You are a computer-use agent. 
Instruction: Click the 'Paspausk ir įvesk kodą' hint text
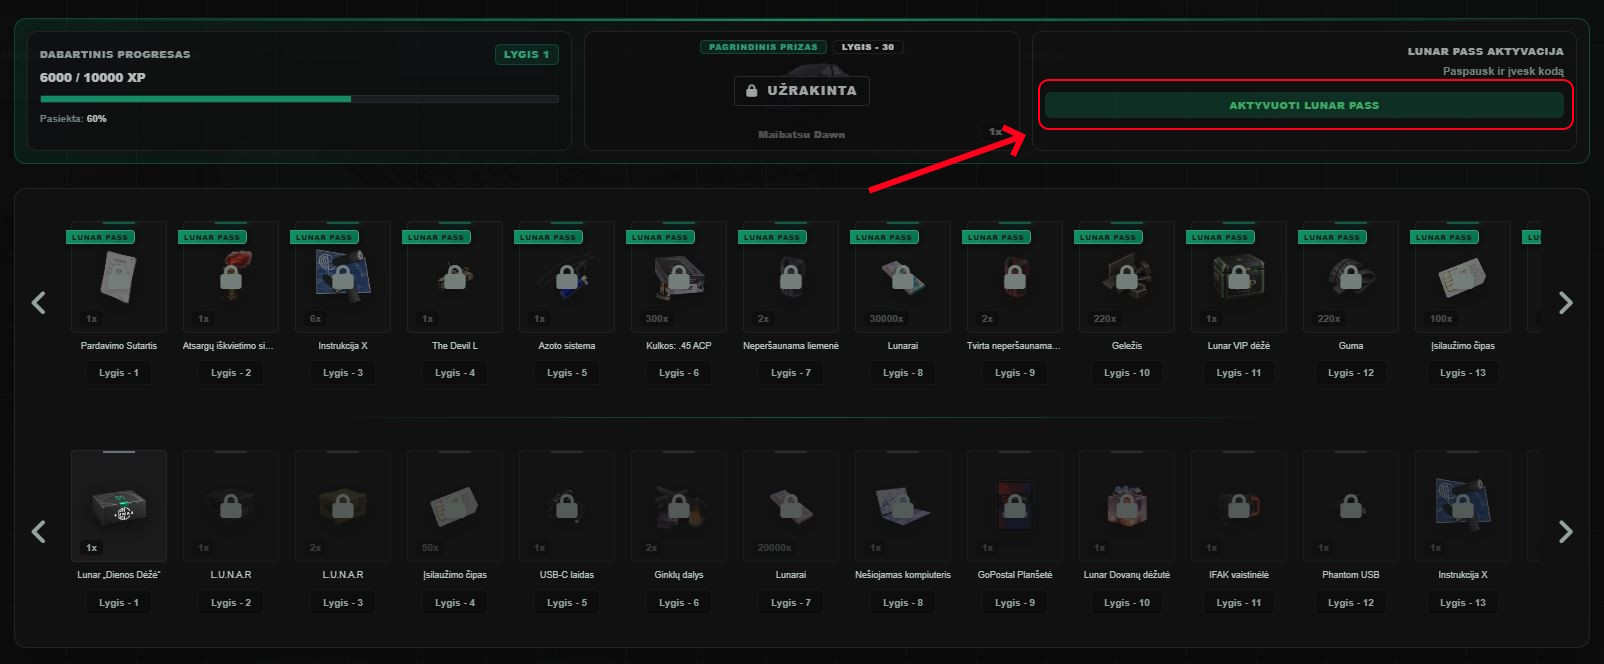tap(1503, 71)
